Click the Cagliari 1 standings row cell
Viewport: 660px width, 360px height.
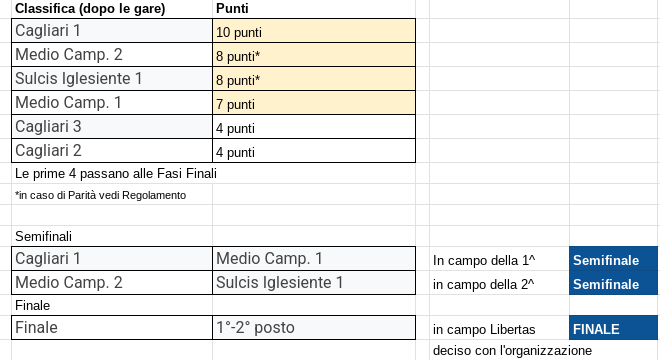pos(112,31)
